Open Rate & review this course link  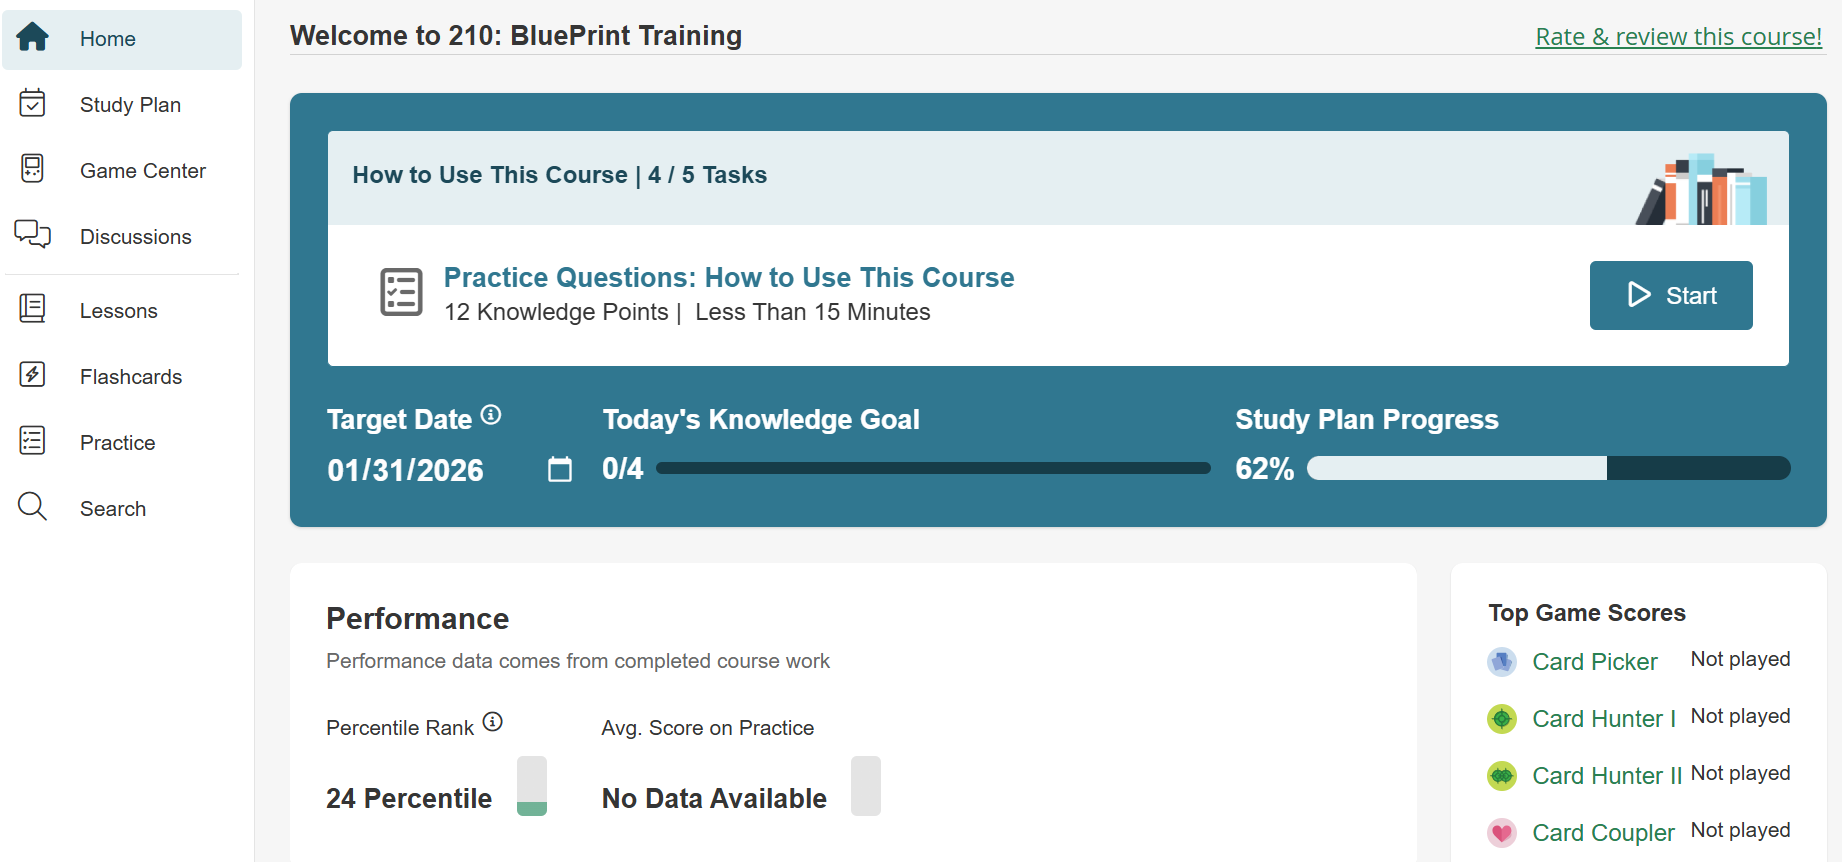[x=1678, y=37]
